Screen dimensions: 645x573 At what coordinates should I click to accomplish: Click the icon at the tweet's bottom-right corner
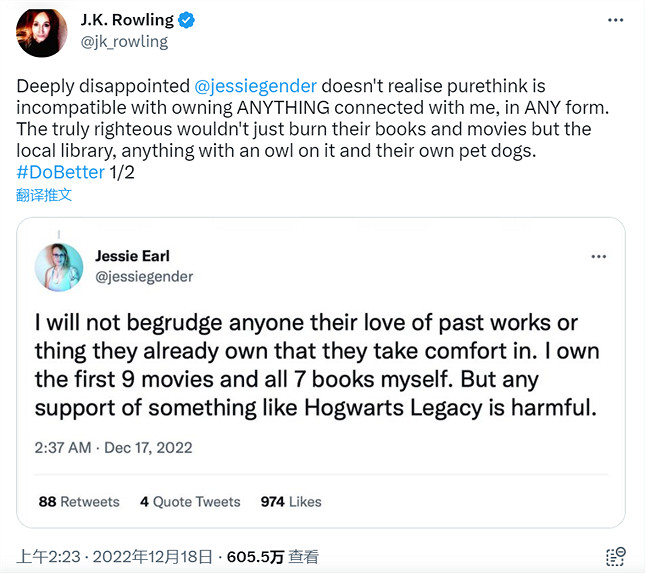coord(616,557)
